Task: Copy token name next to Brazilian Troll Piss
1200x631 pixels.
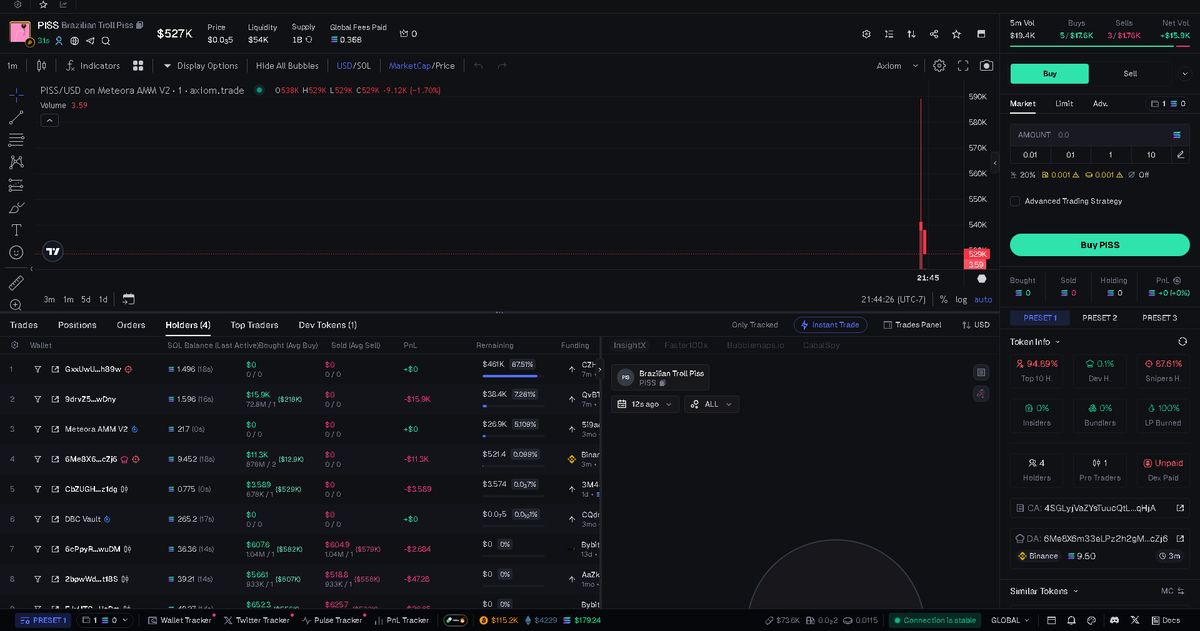Action: click(x=140, y=24)
